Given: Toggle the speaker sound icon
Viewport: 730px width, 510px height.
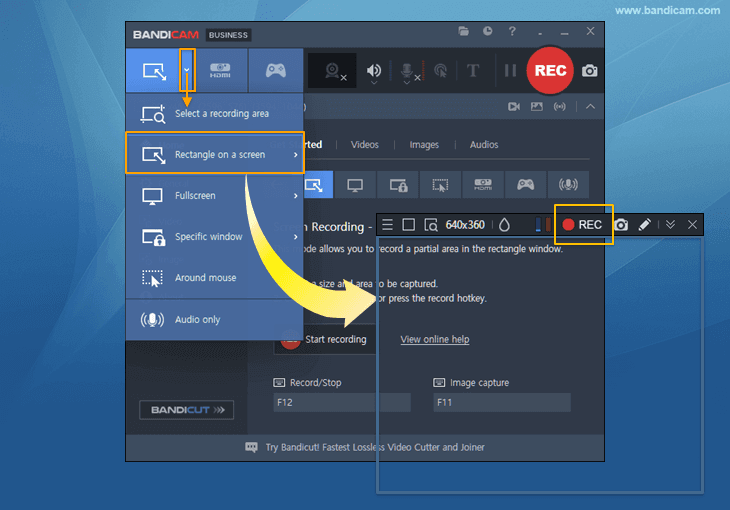Looking at the screenshot, I should (374, 71).
